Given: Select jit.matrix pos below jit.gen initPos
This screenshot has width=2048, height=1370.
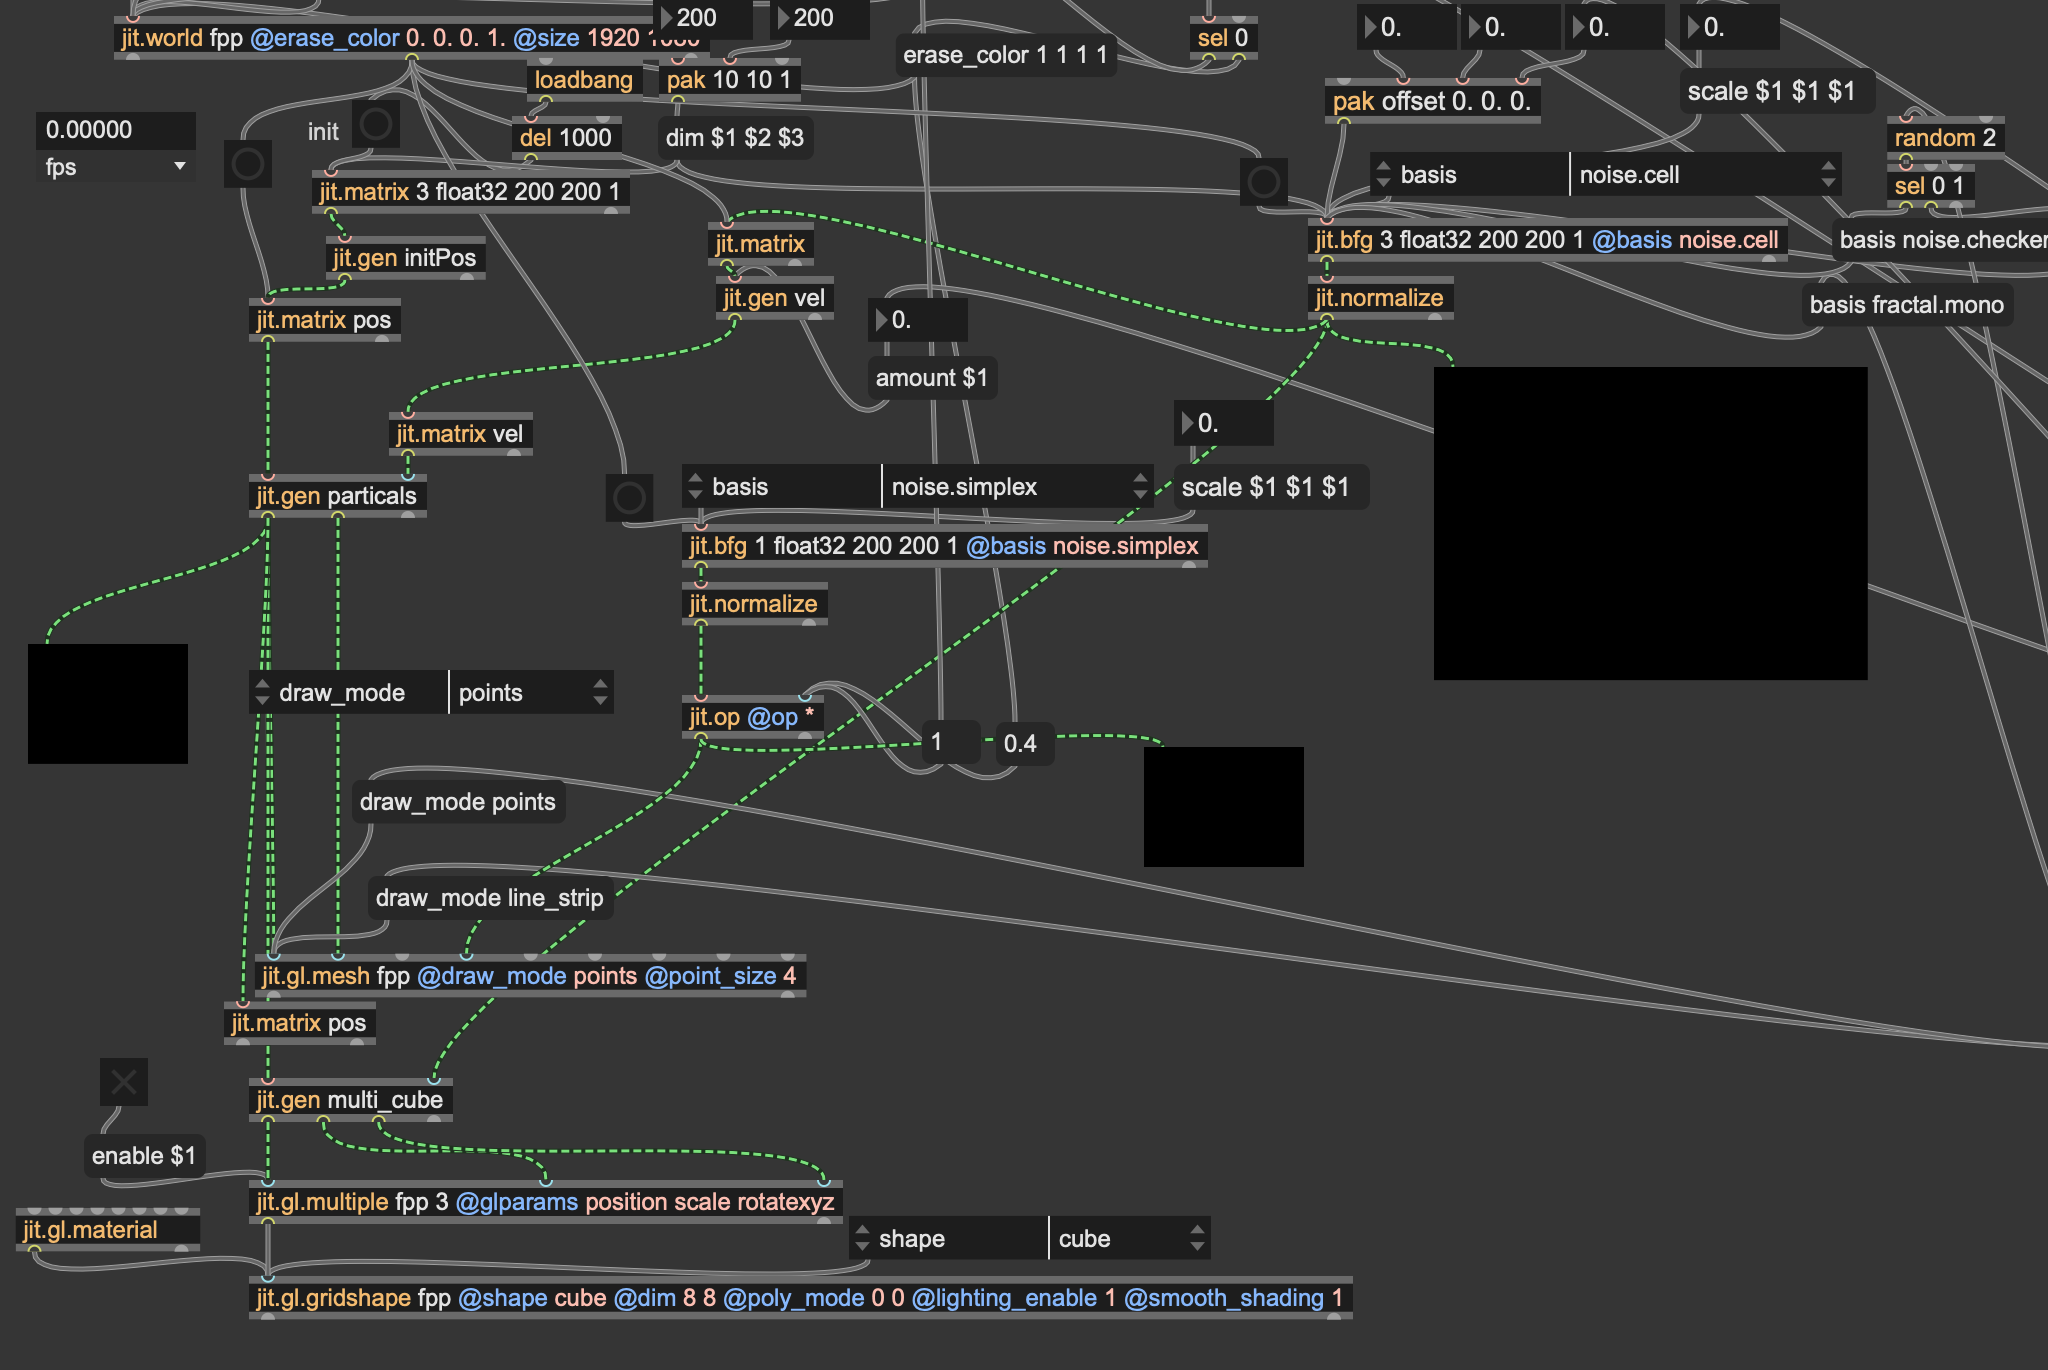Looking at the screenshot, I should (324, 320).
